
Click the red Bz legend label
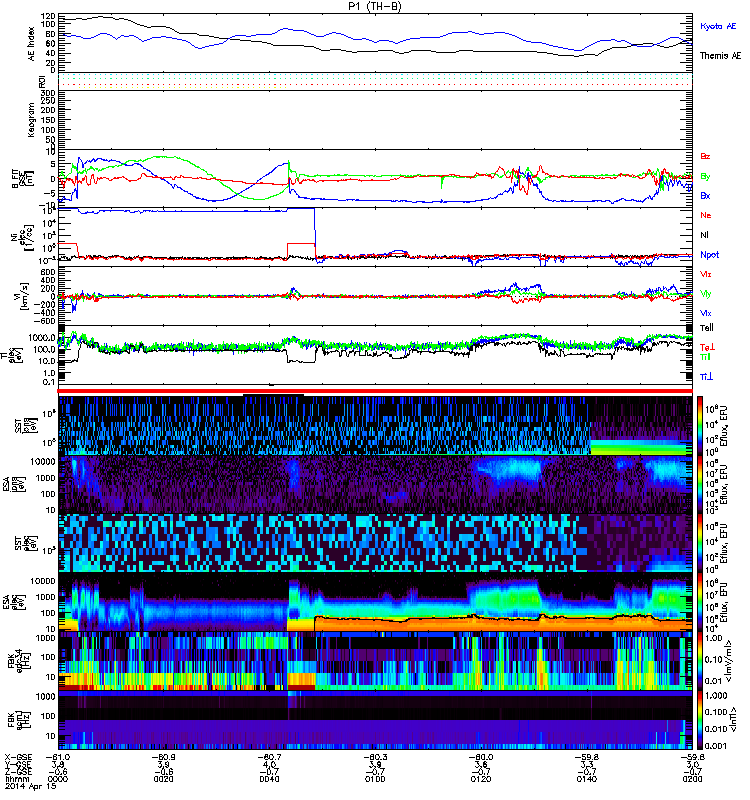pyautogui.click(x=705, y=156)
